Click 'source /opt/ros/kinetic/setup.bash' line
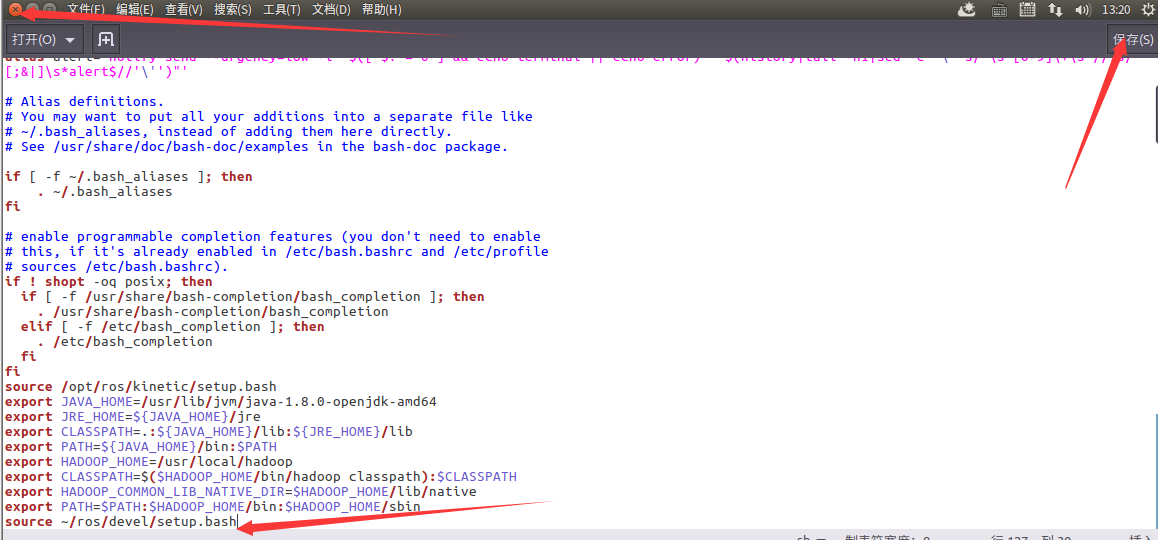 point(140,387)
